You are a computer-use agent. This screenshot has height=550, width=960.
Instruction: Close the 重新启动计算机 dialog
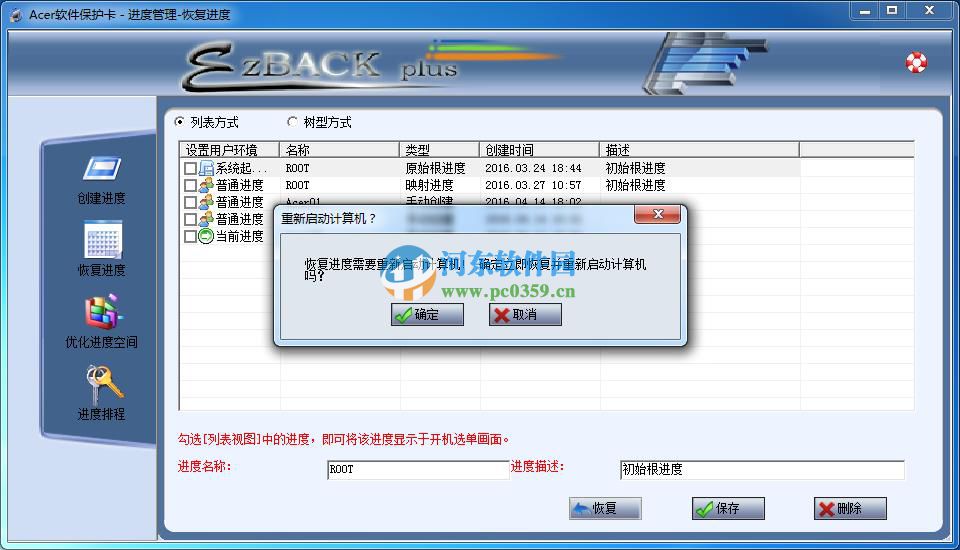coord(658,214)
